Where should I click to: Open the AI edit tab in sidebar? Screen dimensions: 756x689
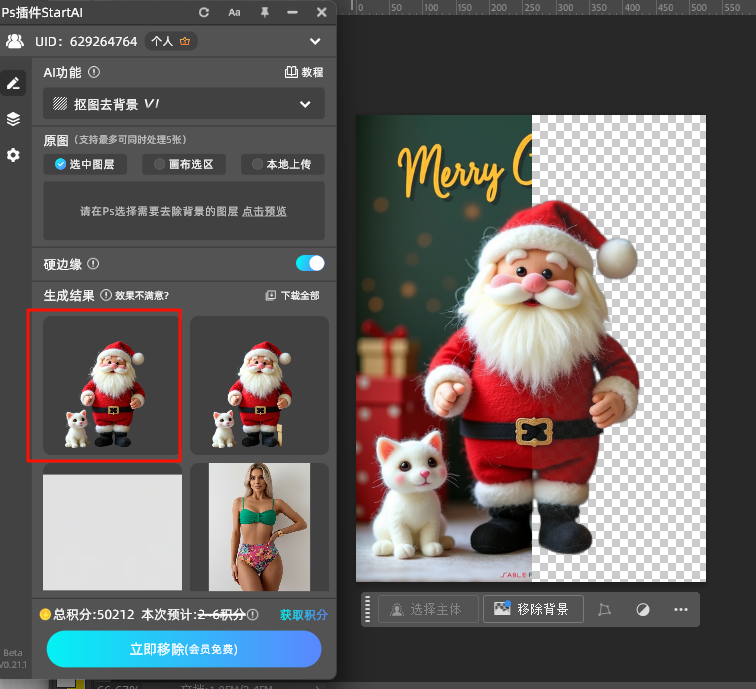click(x=13, y=83)
